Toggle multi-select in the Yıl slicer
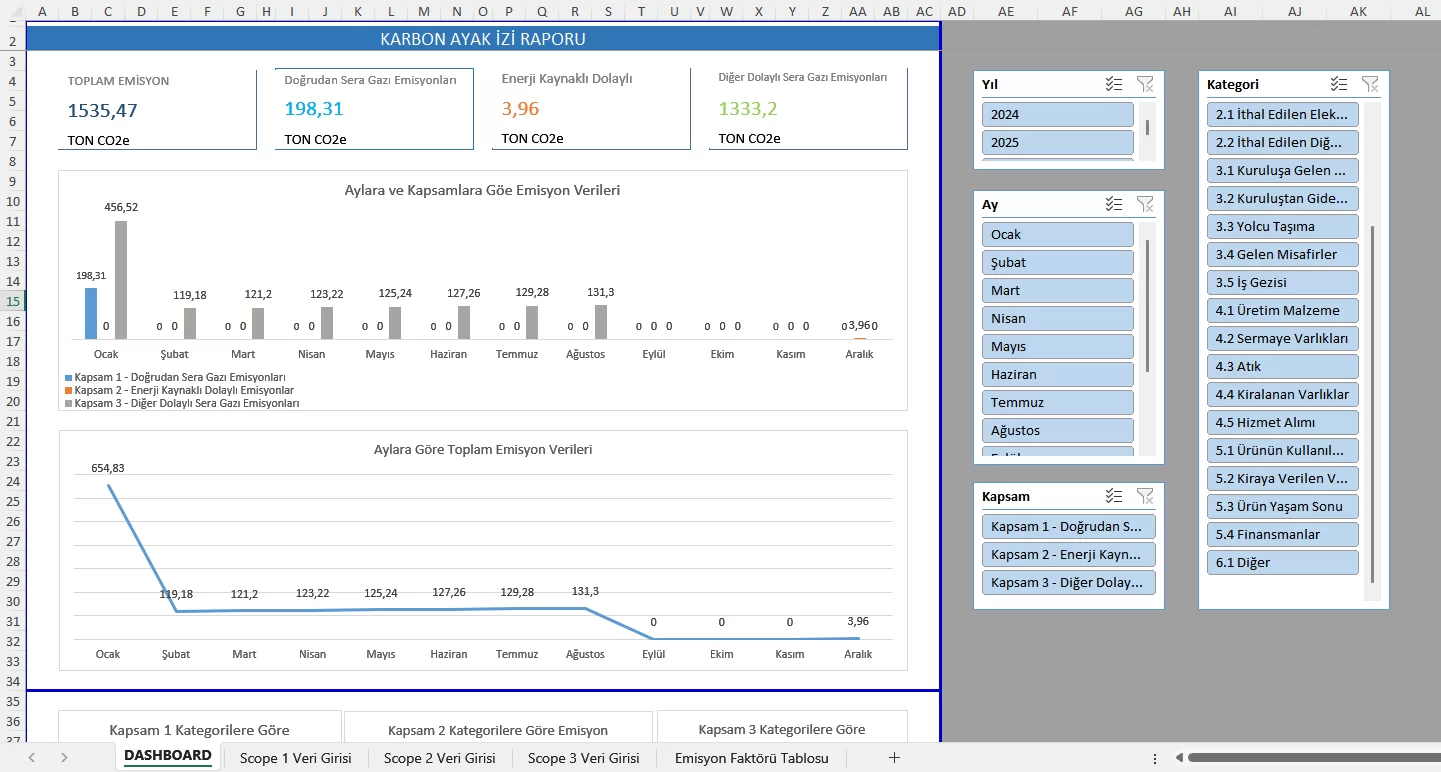The image size is (1441, 772). click(1114, 85)
